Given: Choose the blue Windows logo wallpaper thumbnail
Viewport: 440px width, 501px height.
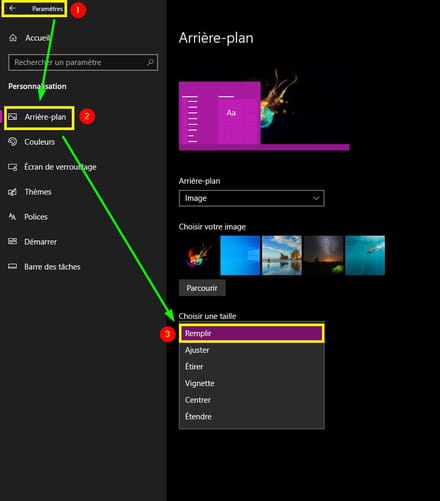Looking at the screenshot, I should point(240,255).
